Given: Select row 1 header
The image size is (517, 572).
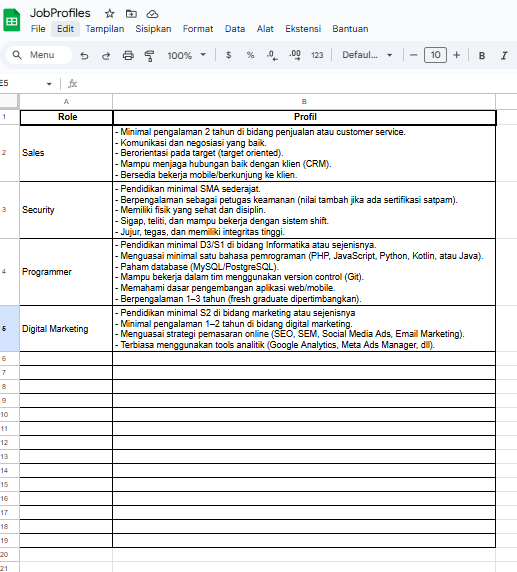Looking at the screenshot, I should click(9, 117).
